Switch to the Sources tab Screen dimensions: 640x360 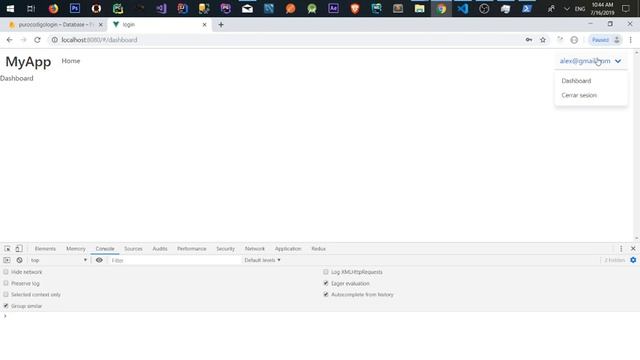point(133,249)
